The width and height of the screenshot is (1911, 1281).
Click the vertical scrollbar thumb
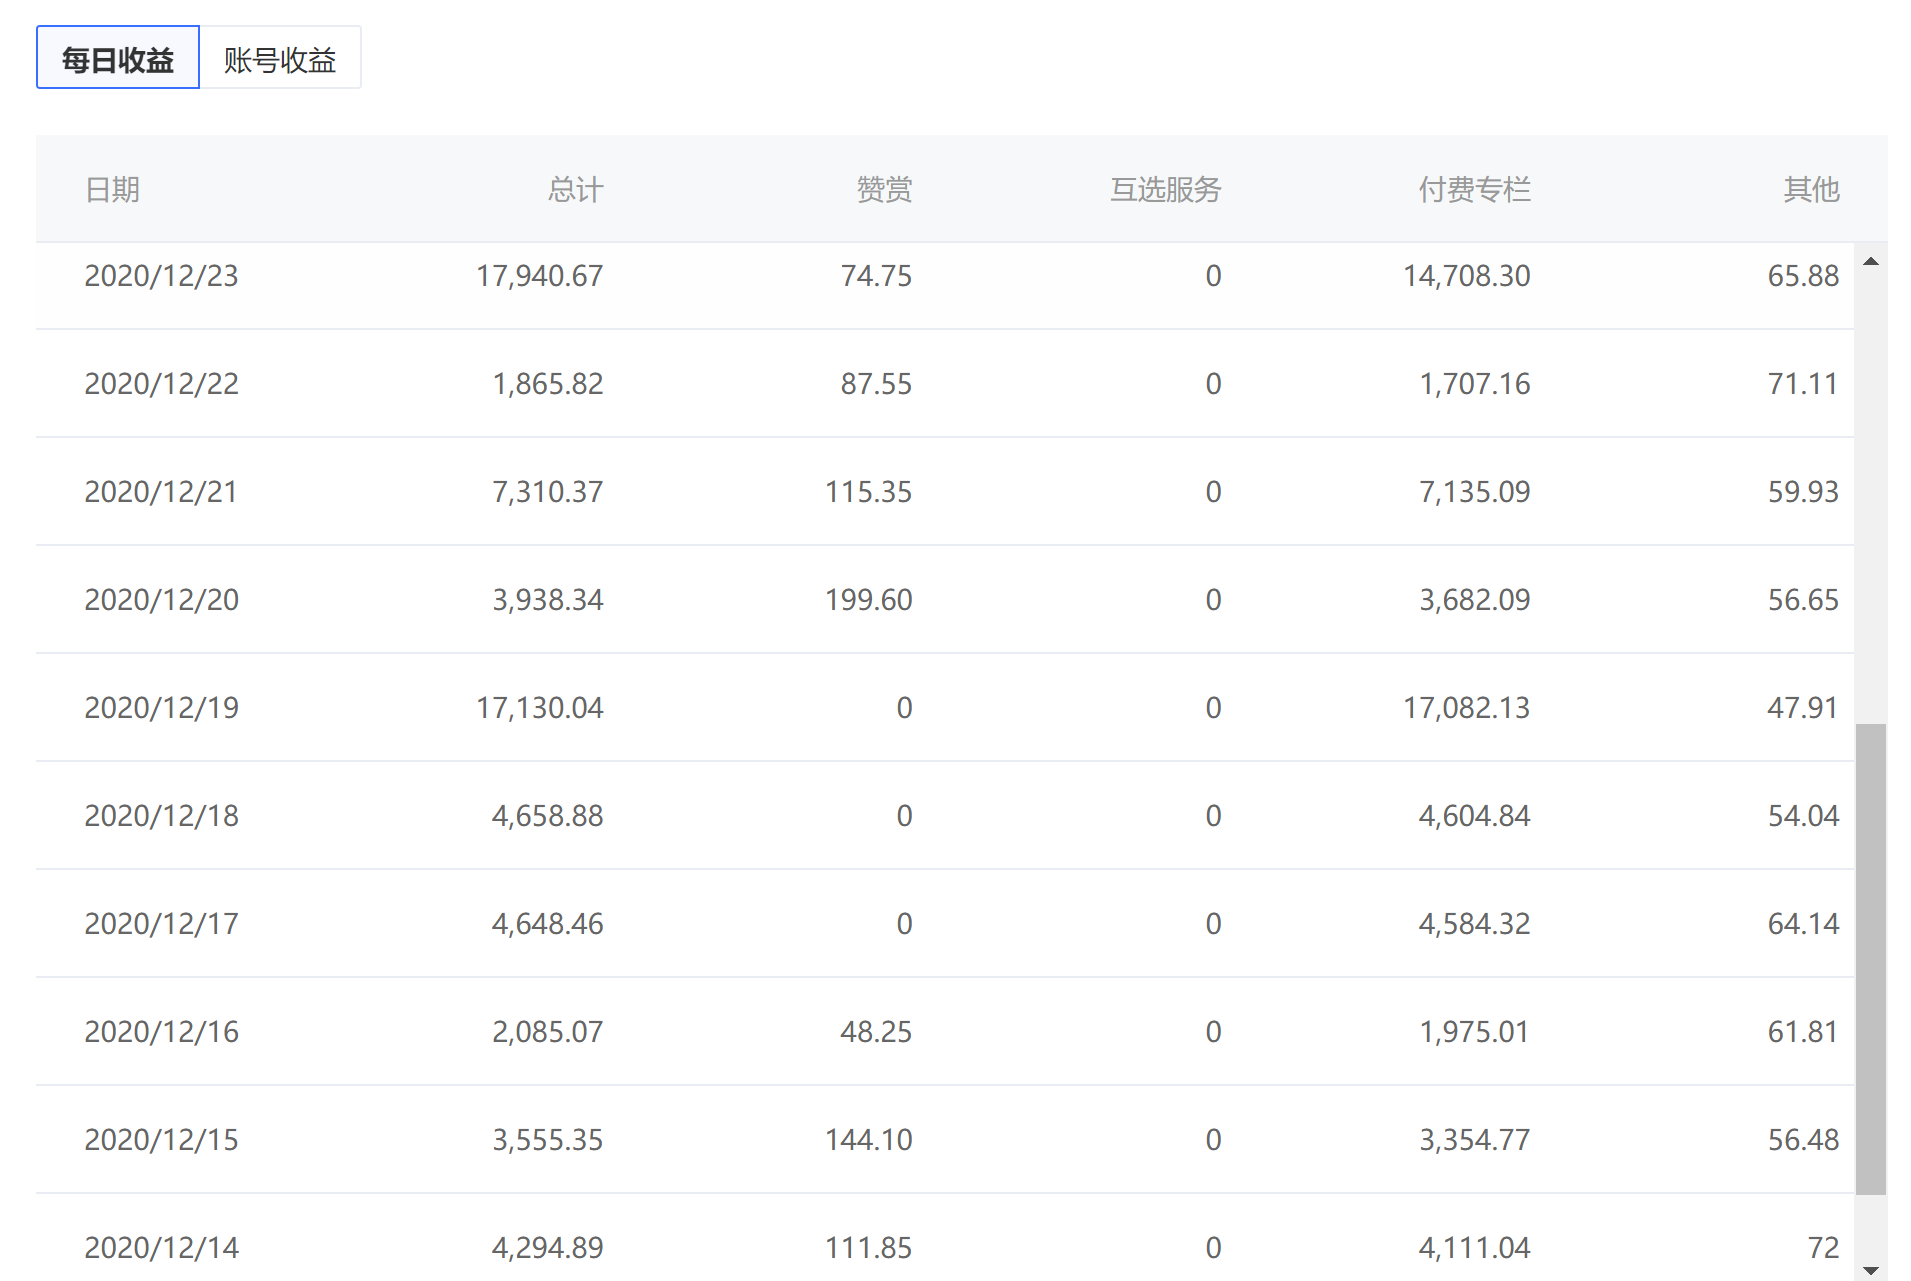tap(1870, 958)
